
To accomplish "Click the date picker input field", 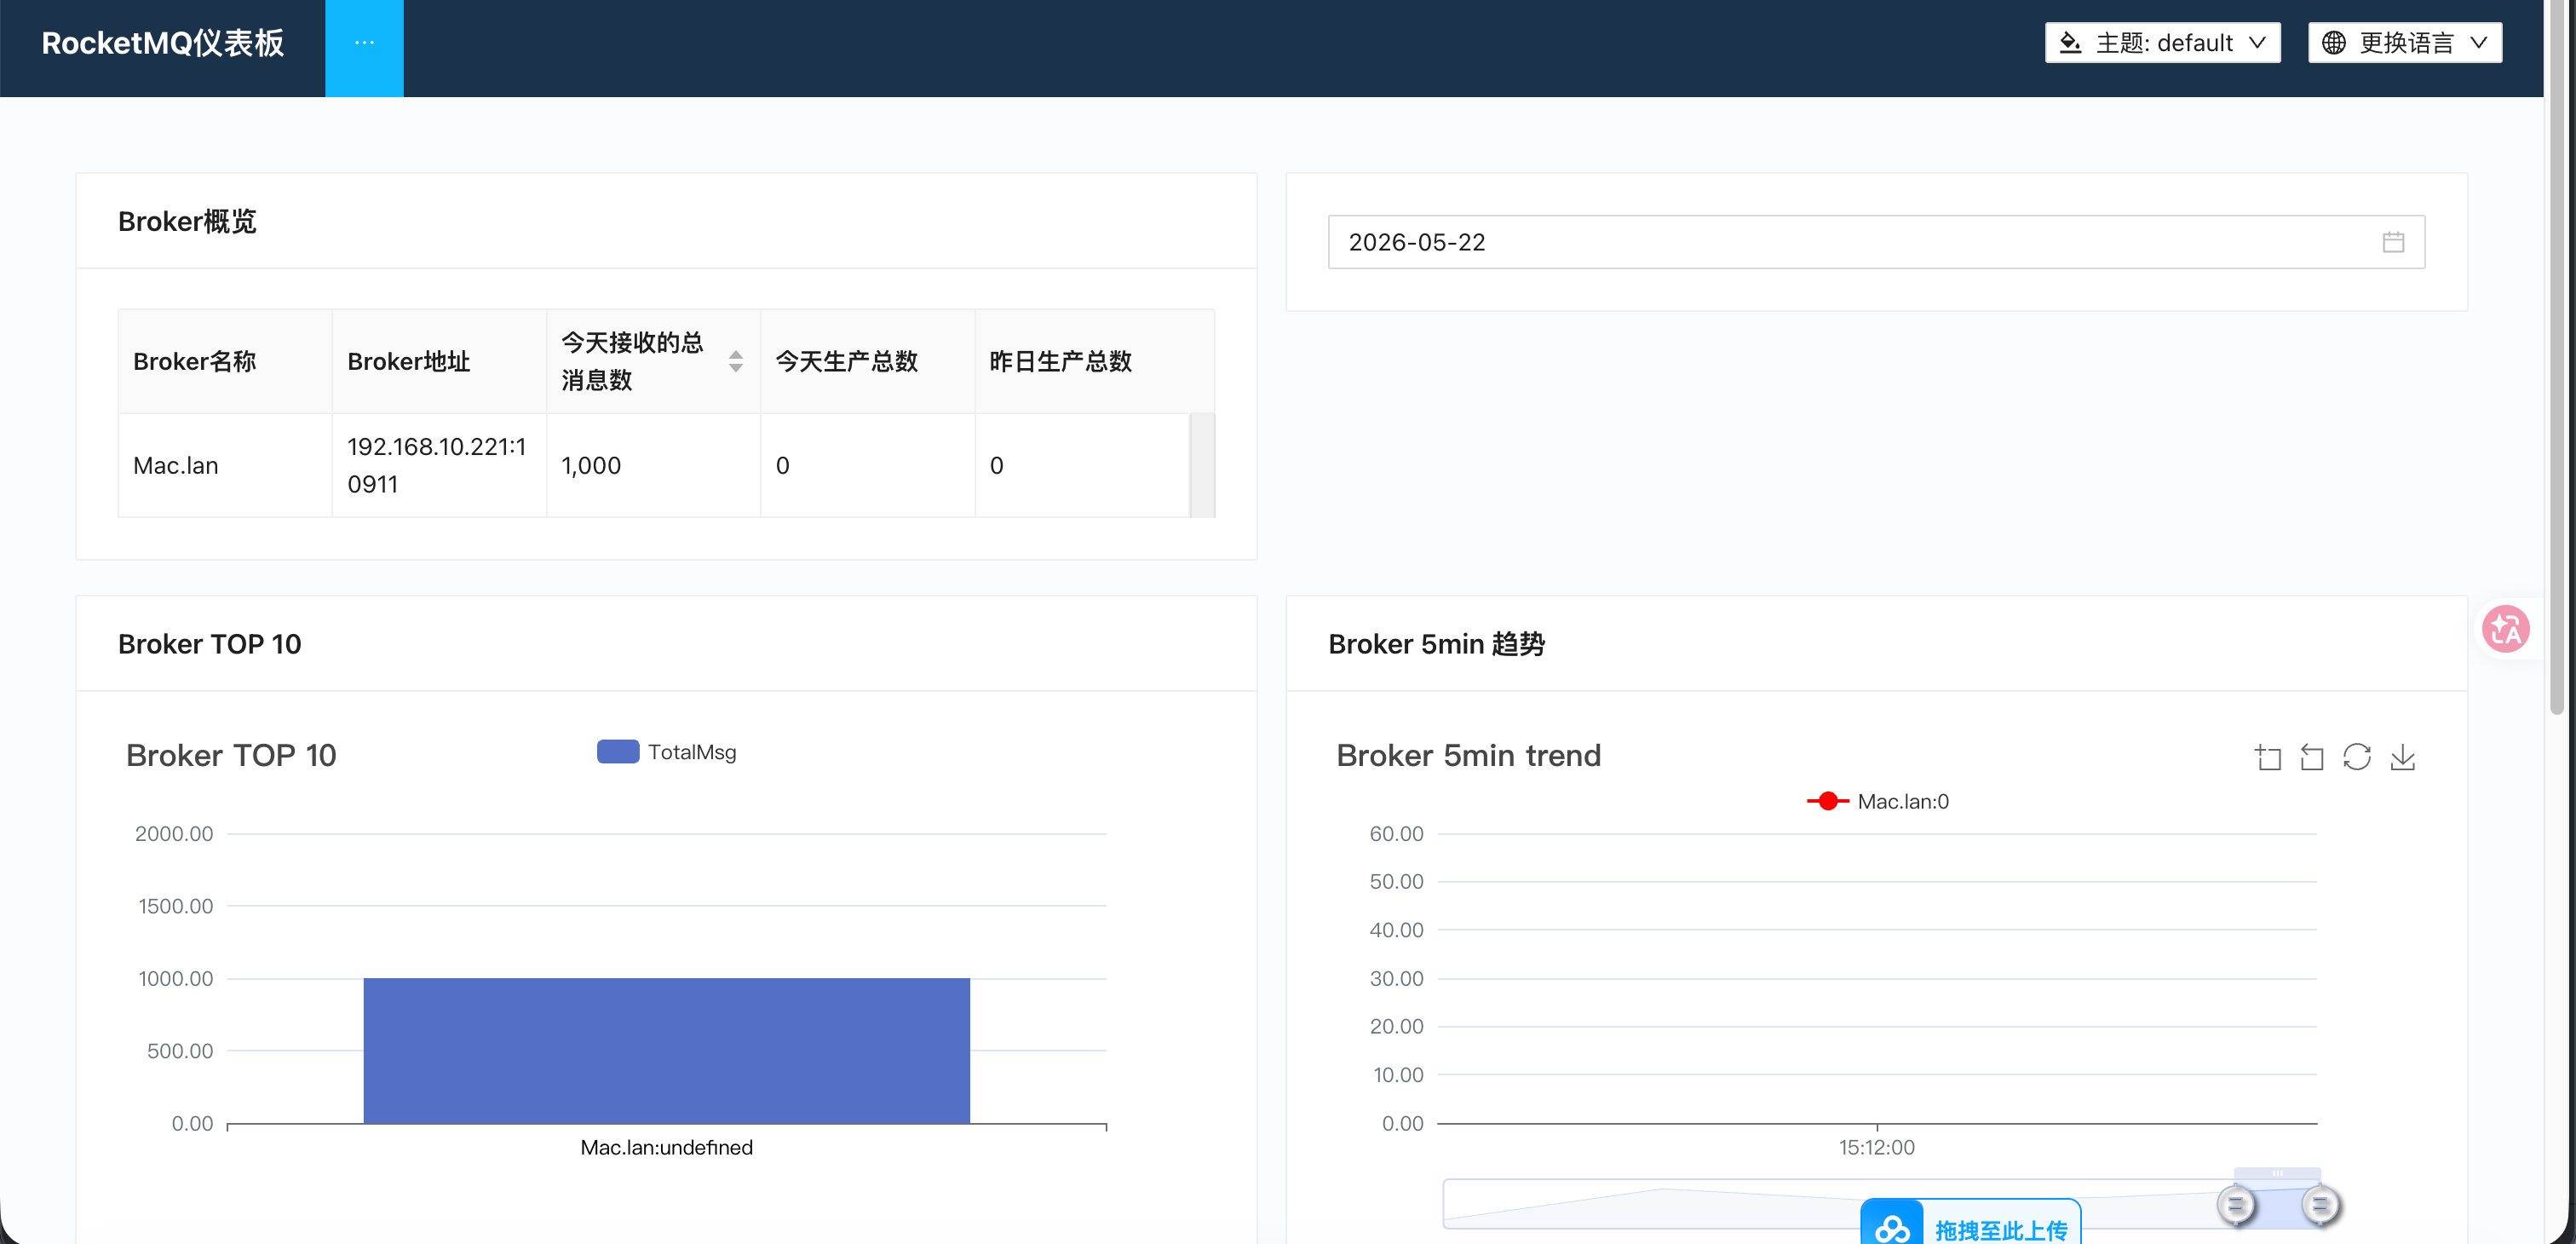I will coord(1876,242).
